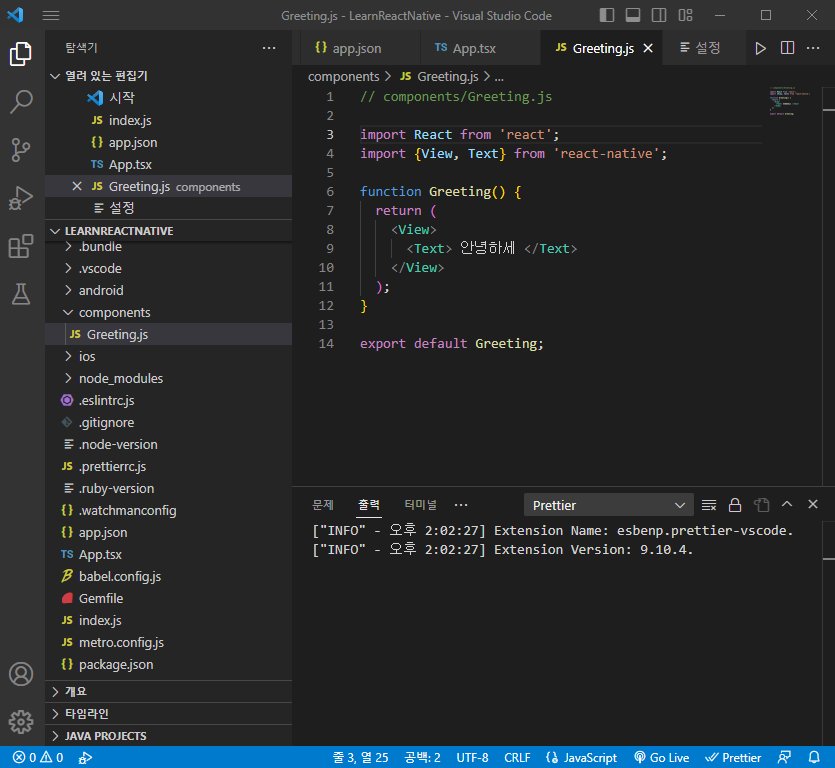The width and height of the screenshot is (835, 768).
Task: Open Go Live server from status bar
Action: point(662,757)
